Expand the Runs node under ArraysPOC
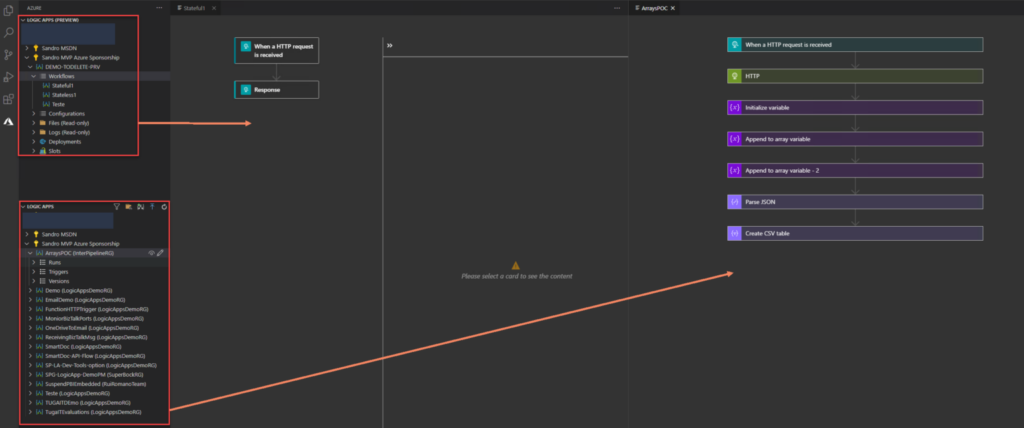Viewport: 1024px width, 428px height. pyautogui.click(x=33, y=262)
